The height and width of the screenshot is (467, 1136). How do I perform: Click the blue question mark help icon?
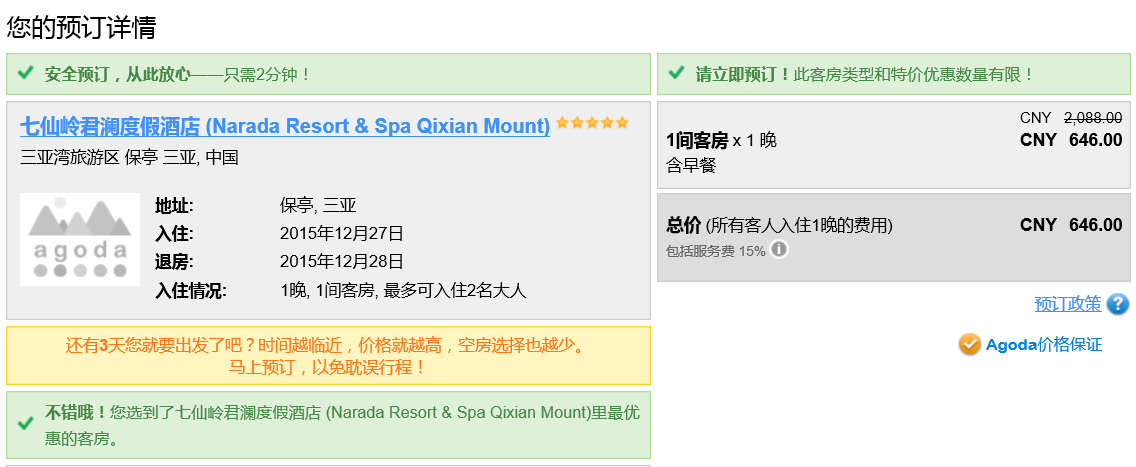pyautogui.click(x=1118, y=304)
